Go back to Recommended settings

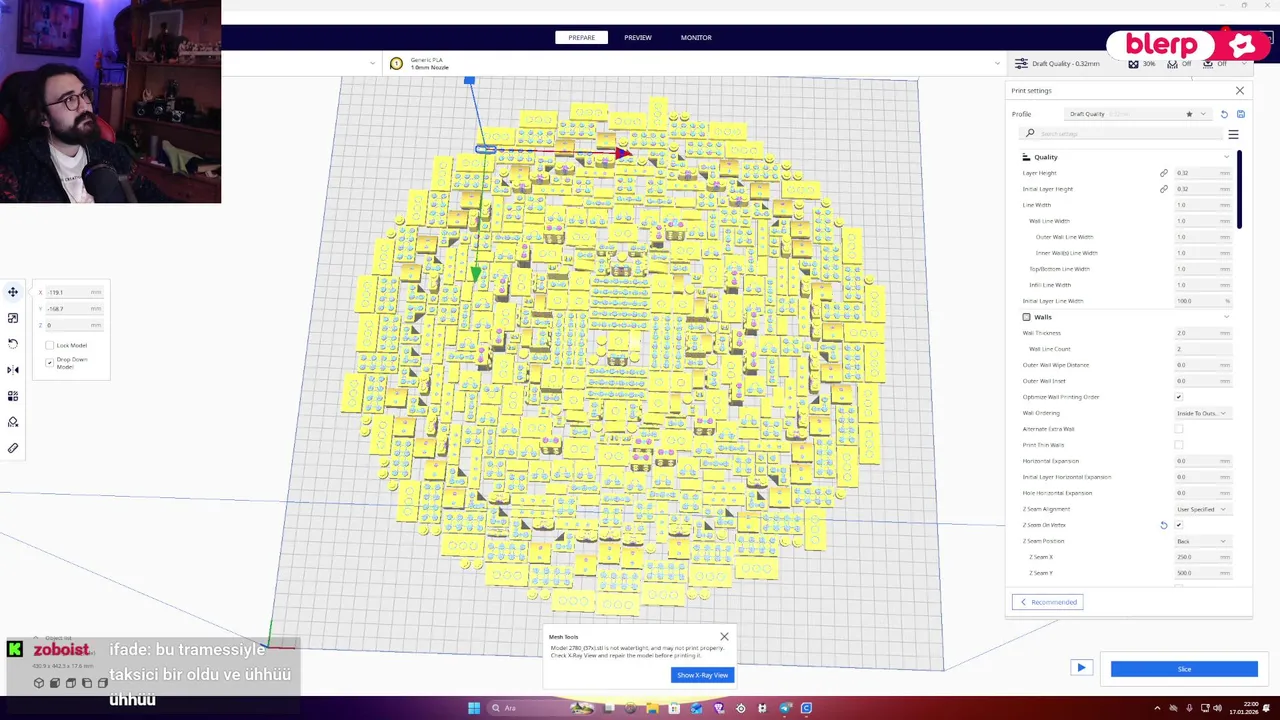(x=1048, y=602)
